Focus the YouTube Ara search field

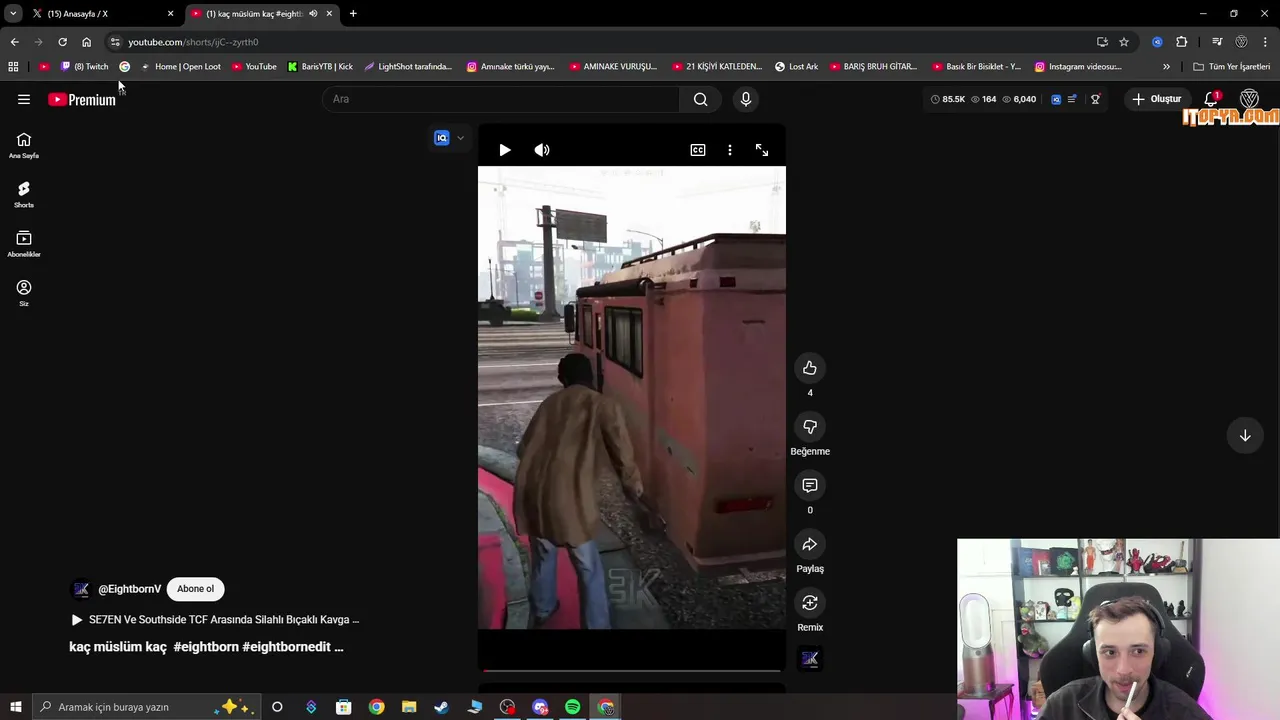[x=502, y=99]
